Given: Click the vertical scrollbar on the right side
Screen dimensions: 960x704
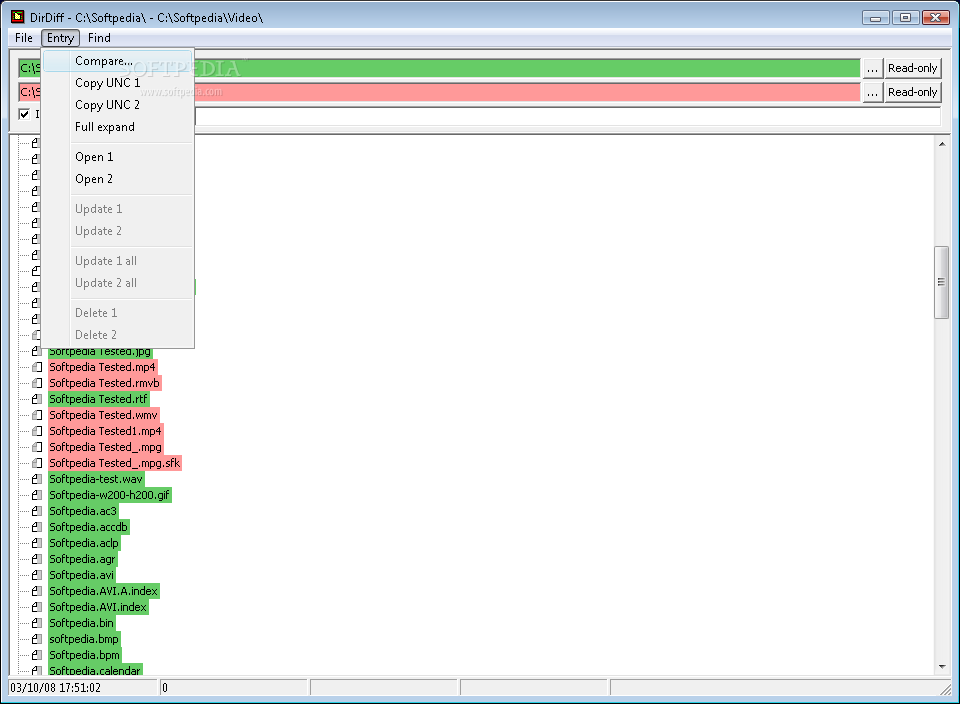Looking at the screenshot, I should pos(940,280).
